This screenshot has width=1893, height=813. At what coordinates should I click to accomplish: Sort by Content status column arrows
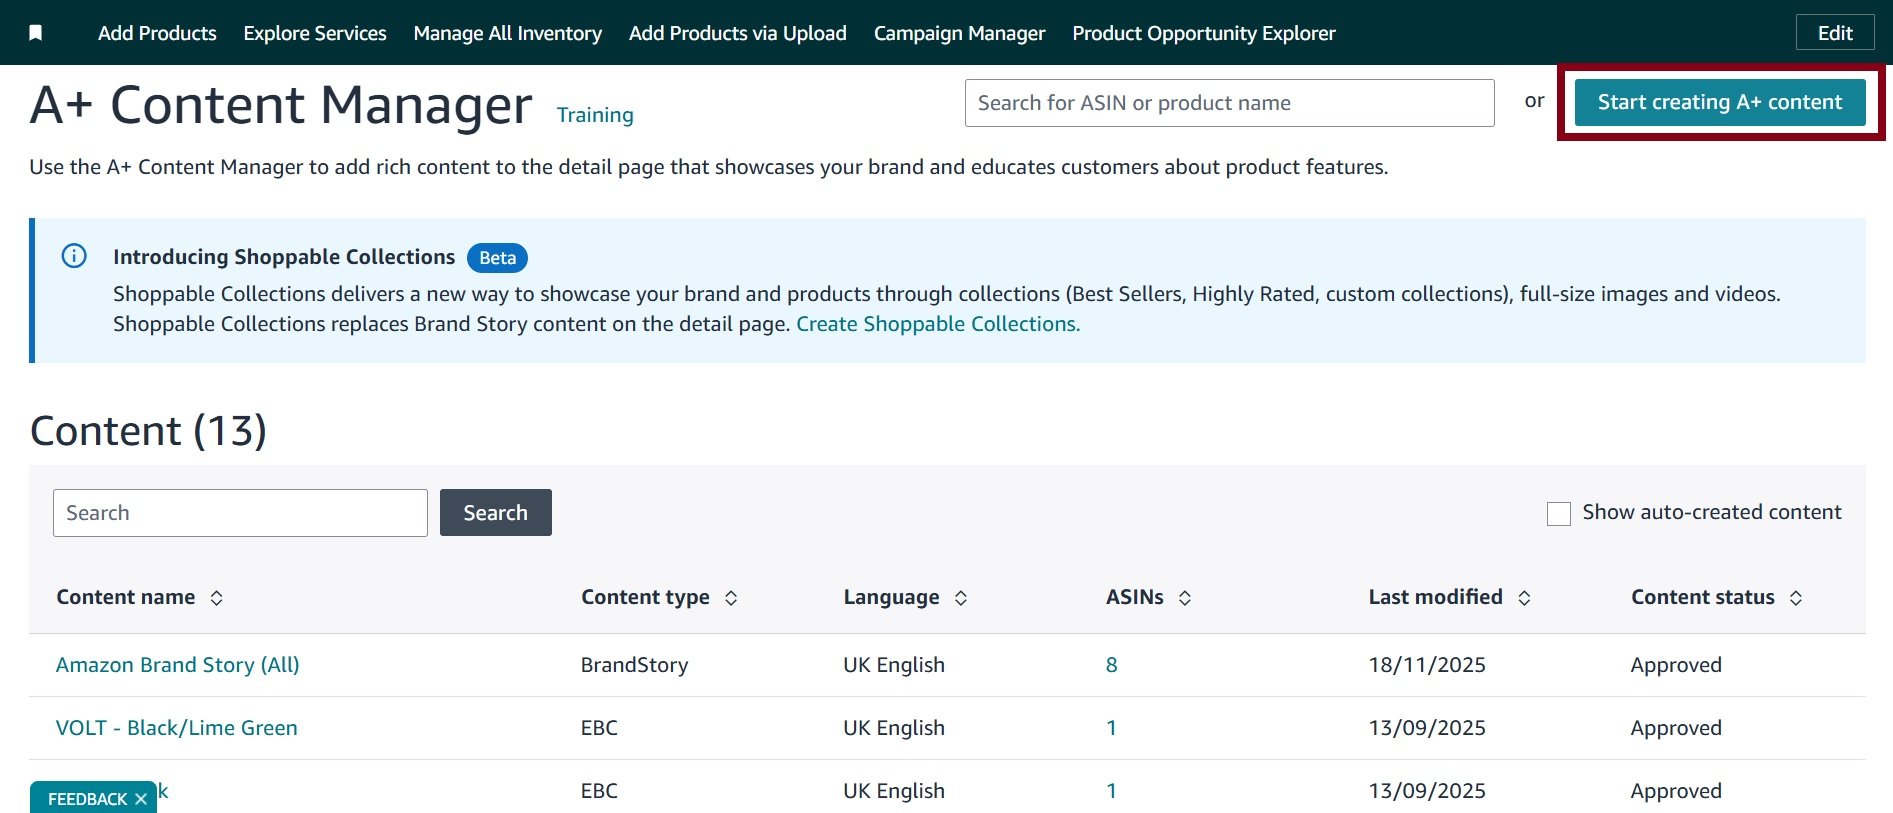(x=1796, y=598)
